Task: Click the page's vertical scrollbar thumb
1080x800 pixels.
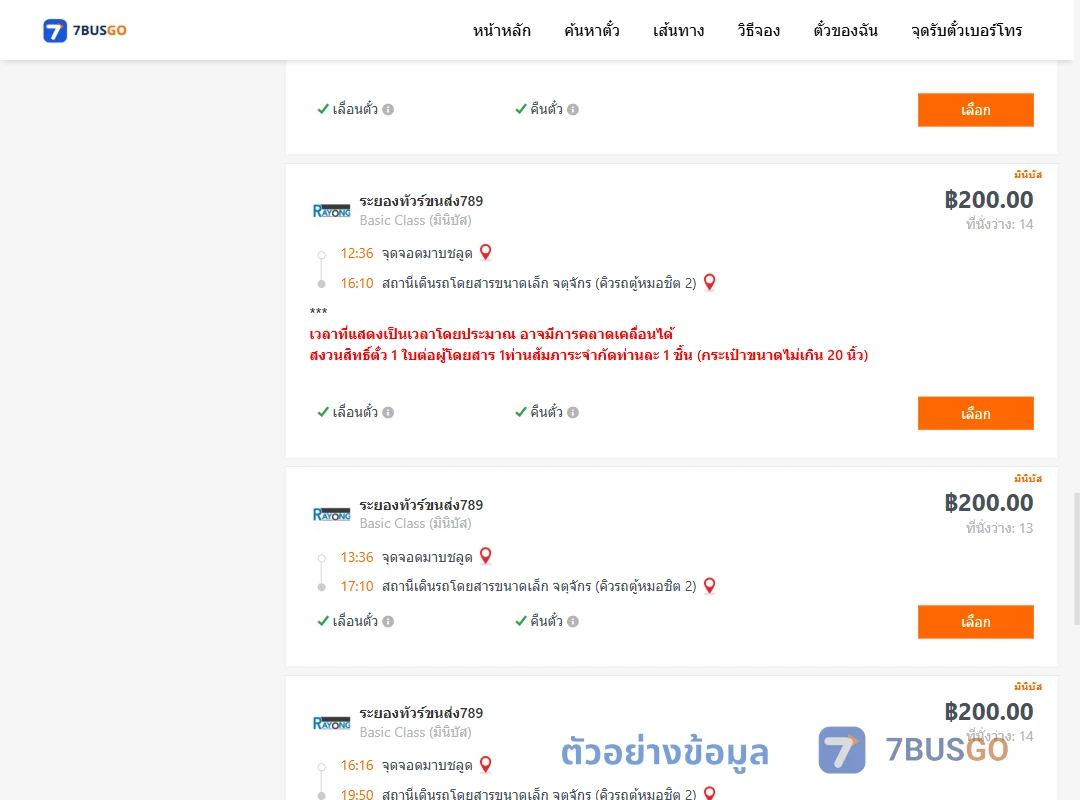Action: click(x=1076, y=558)
